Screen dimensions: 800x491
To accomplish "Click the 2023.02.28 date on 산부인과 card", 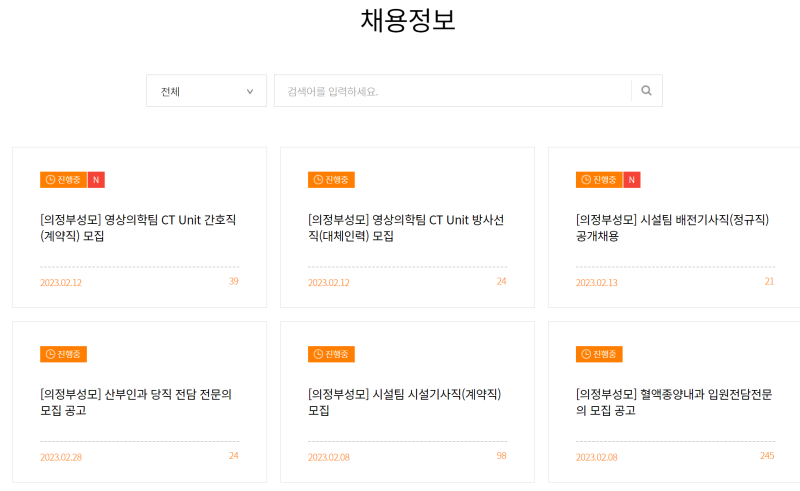I will [x=61, y=457].
